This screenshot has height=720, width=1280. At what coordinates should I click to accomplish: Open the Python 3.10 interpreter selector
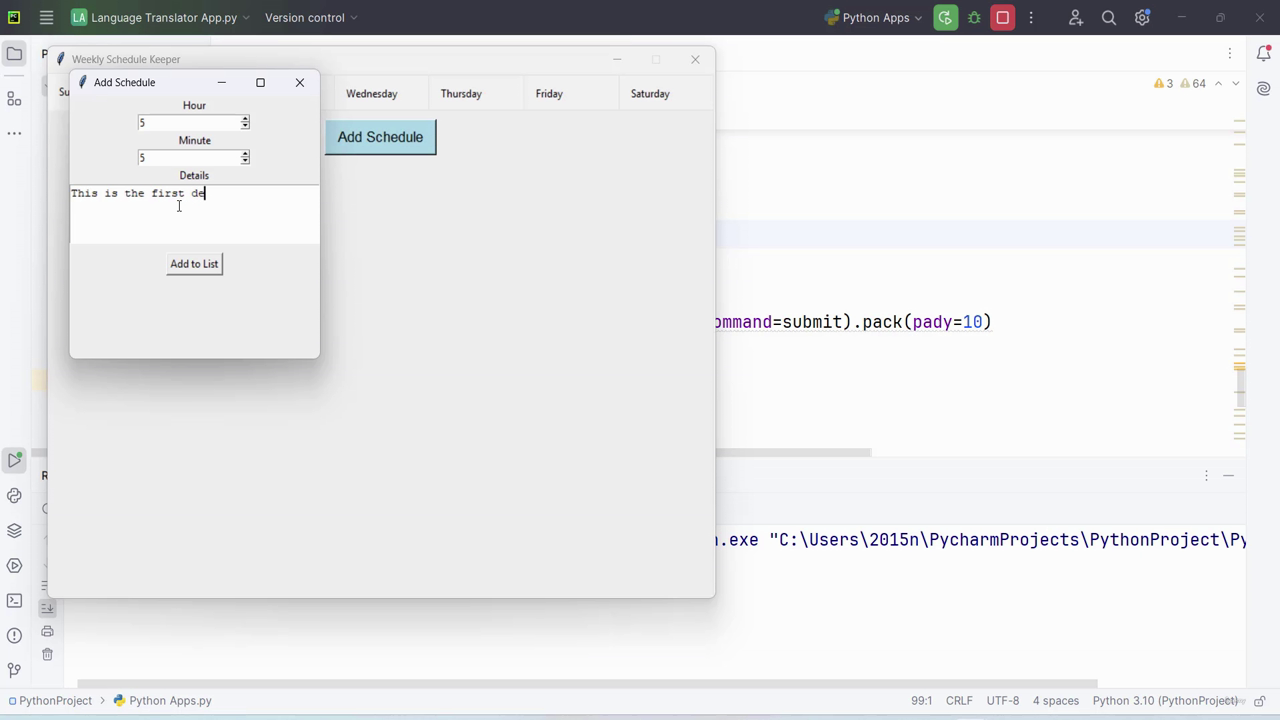click(x=1166, y=701)
